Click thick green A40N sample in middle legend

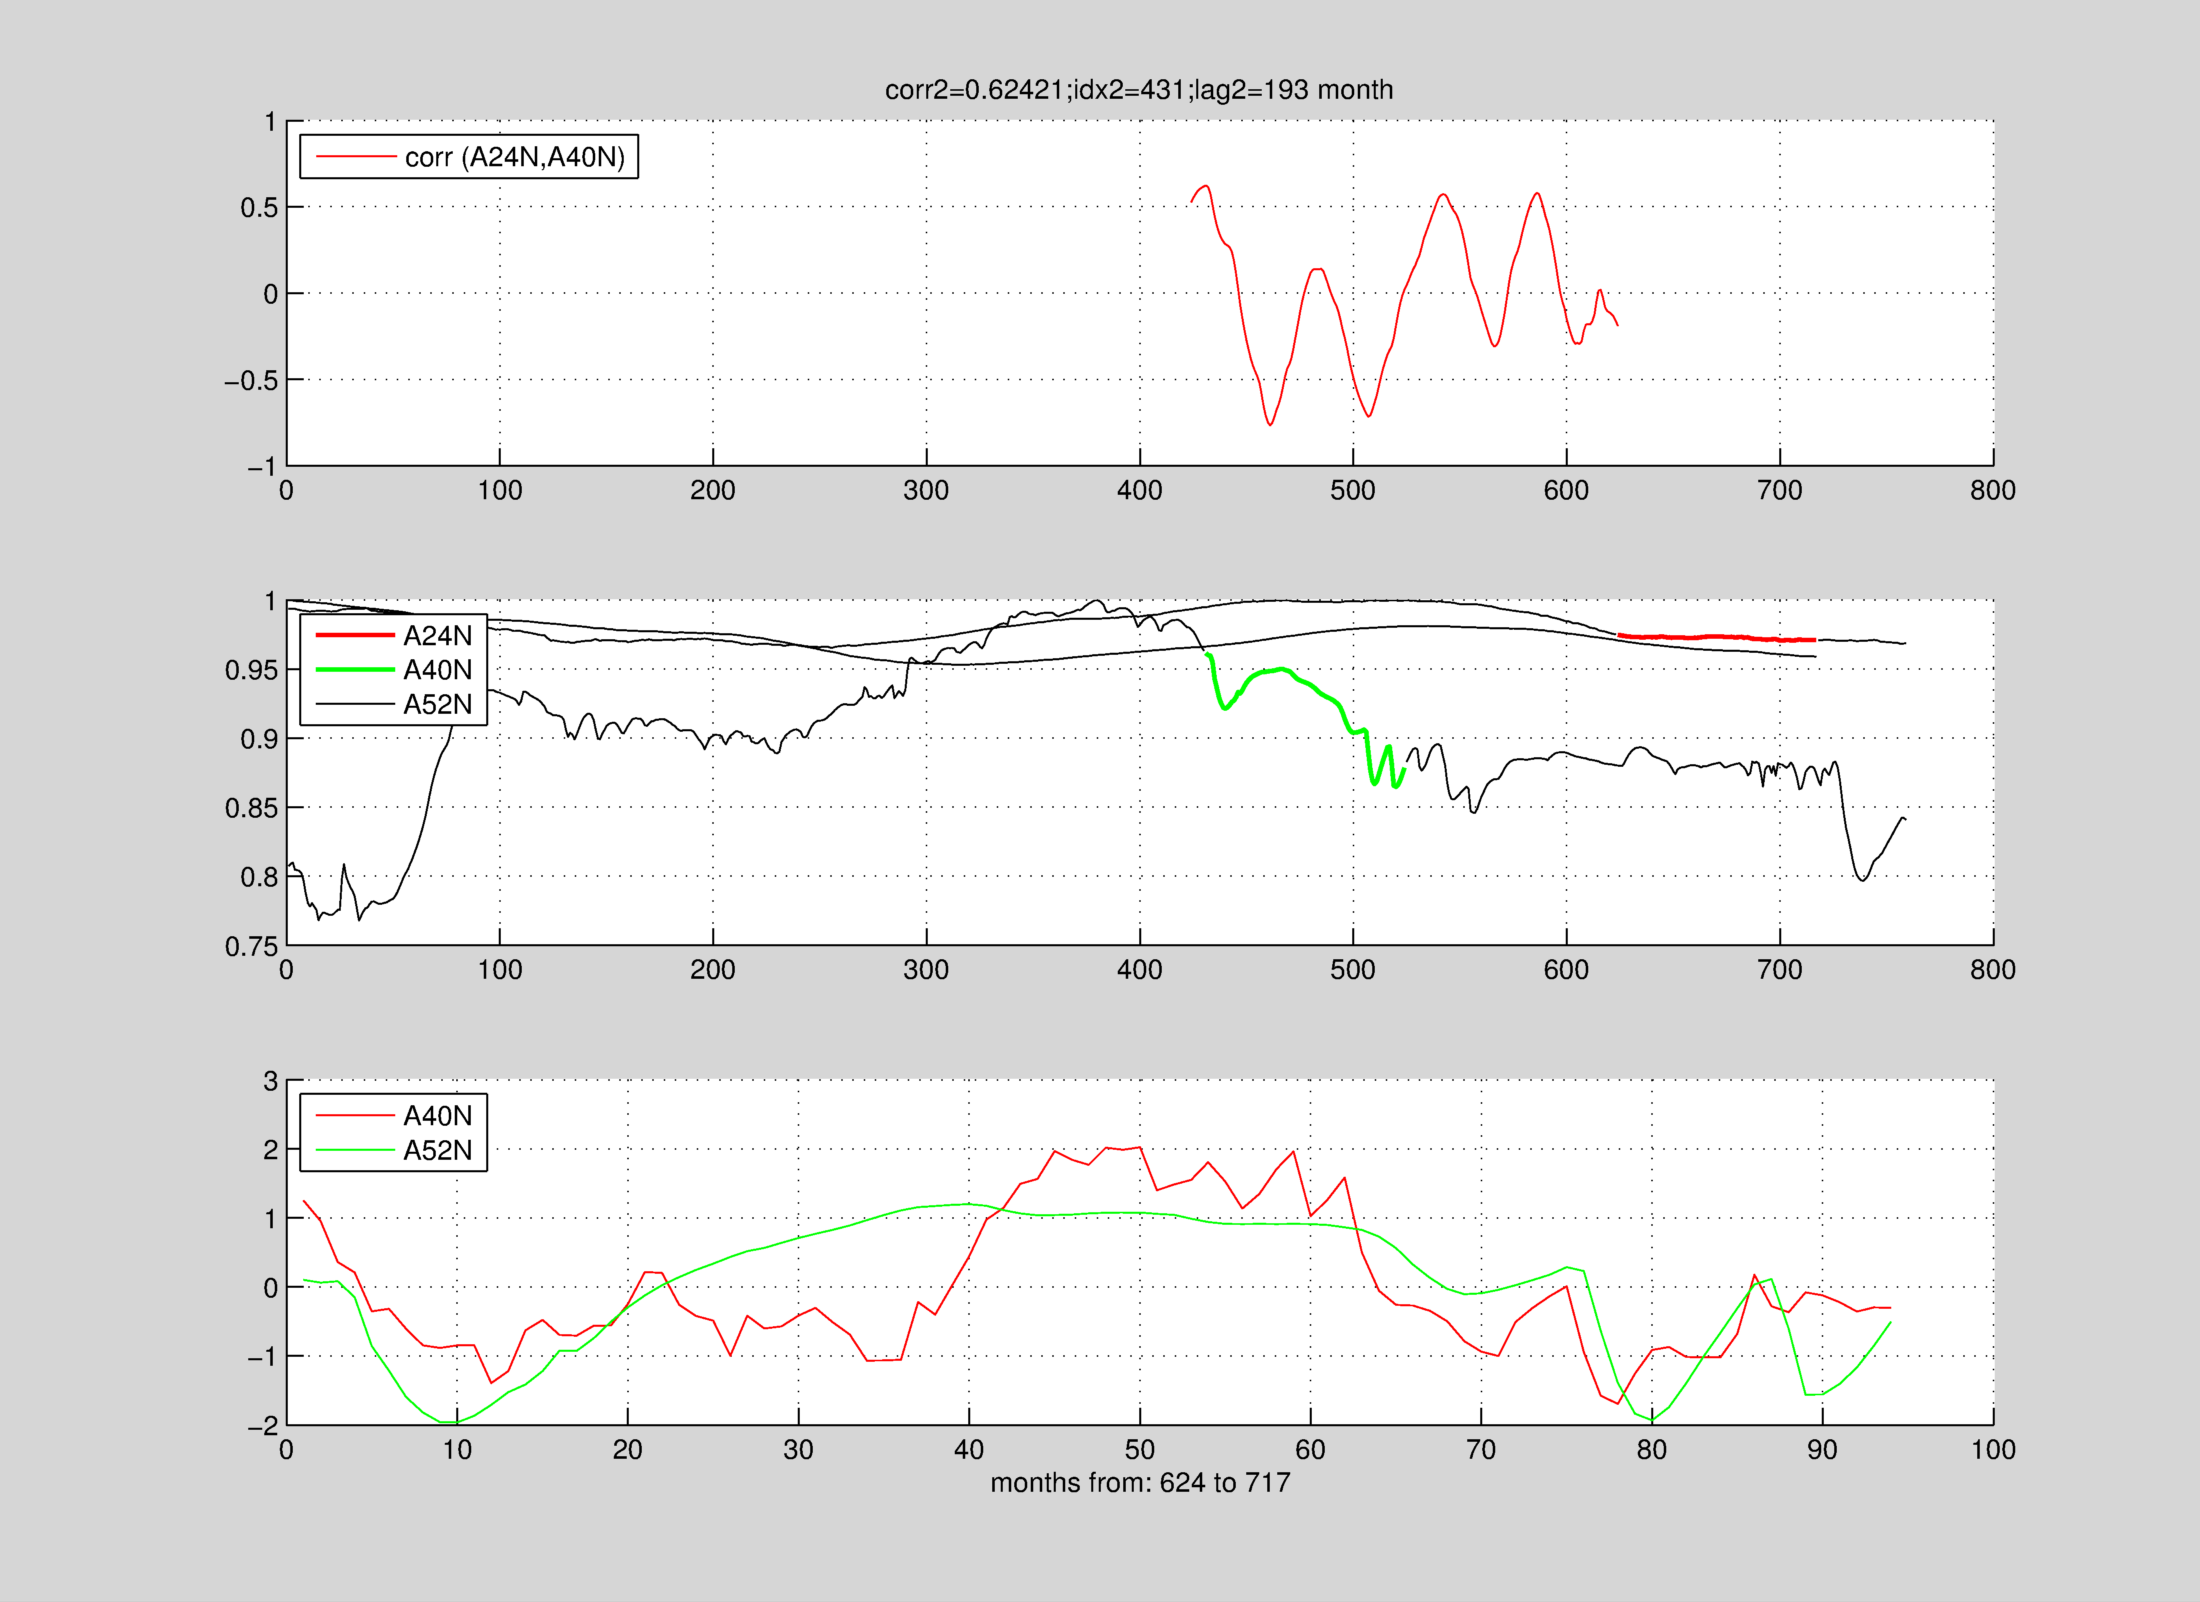pyautogui.click(x=355, y=670)
